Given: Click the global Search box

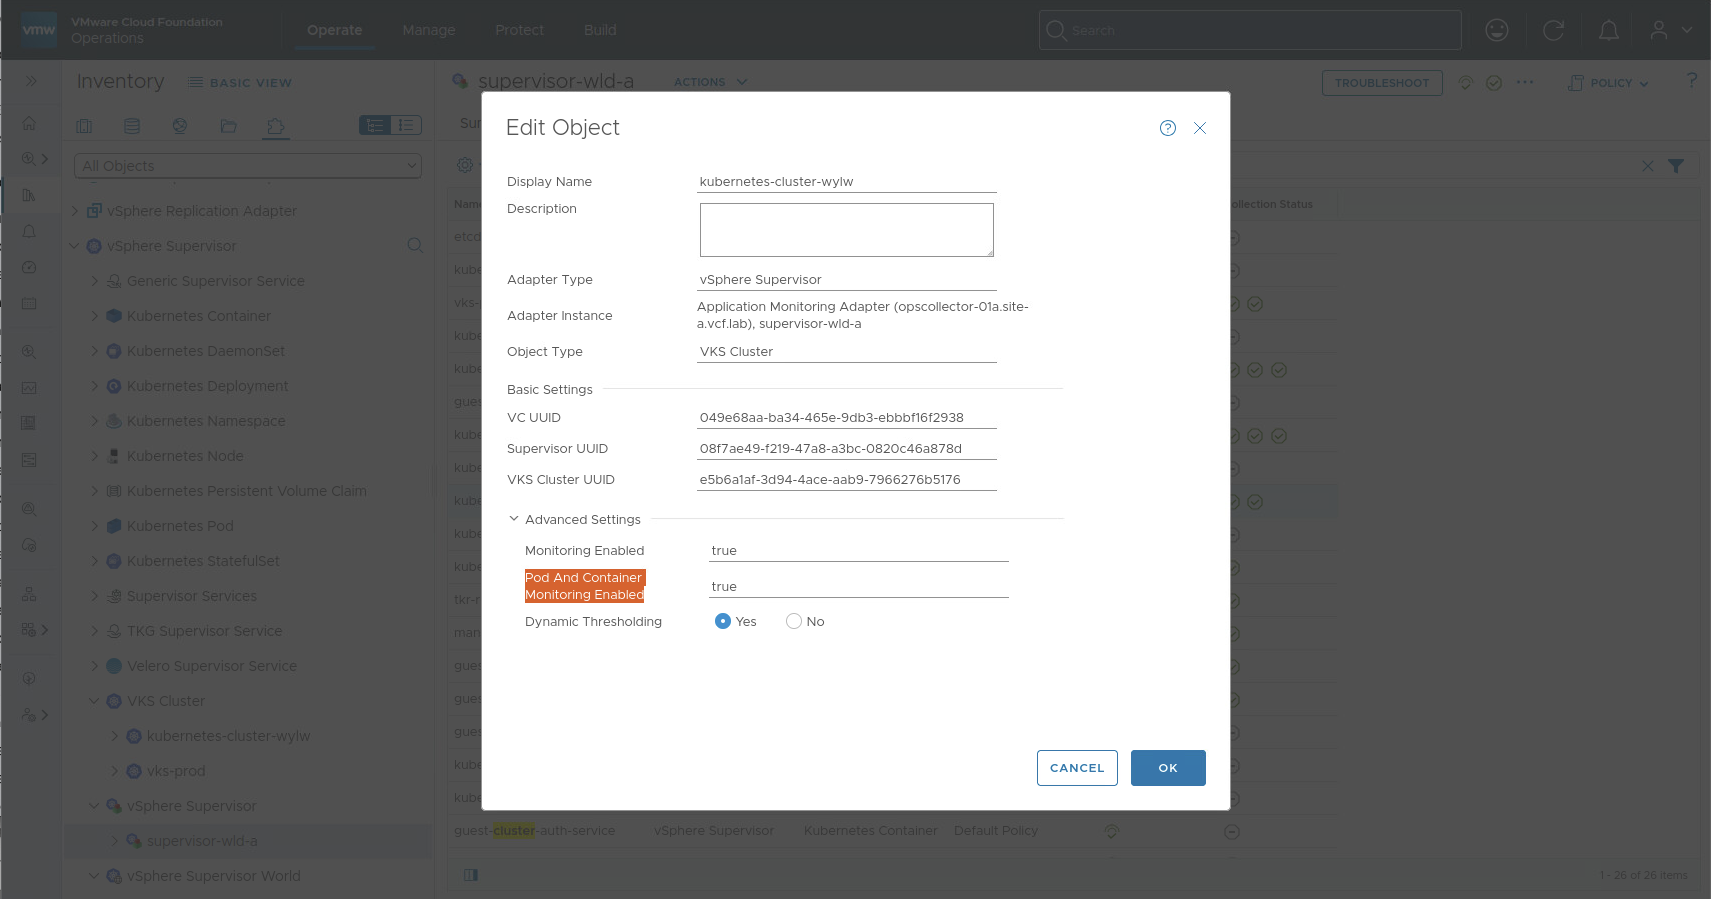Looking at the screenshot, I should (x=1250, y=30).
